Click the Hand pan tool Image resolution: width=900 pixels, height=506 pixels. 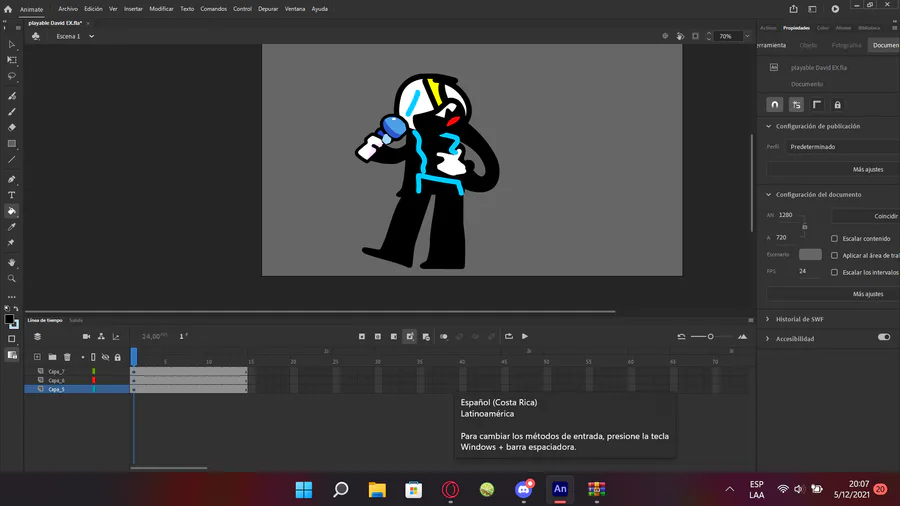click(x=12, y=263)
